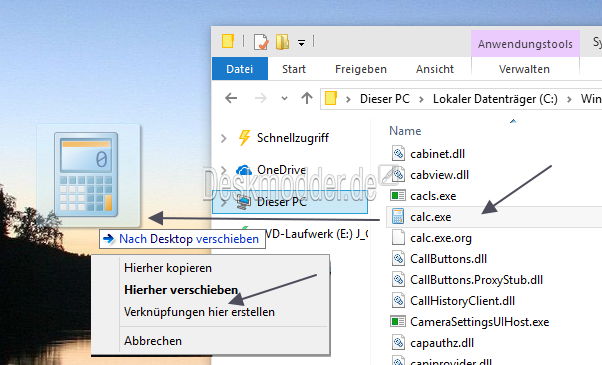This screenshot has height=365, width=602.
Task: Expand the chevron before Dieser PC breadcrumb
Action: click(x=348, y=99)
